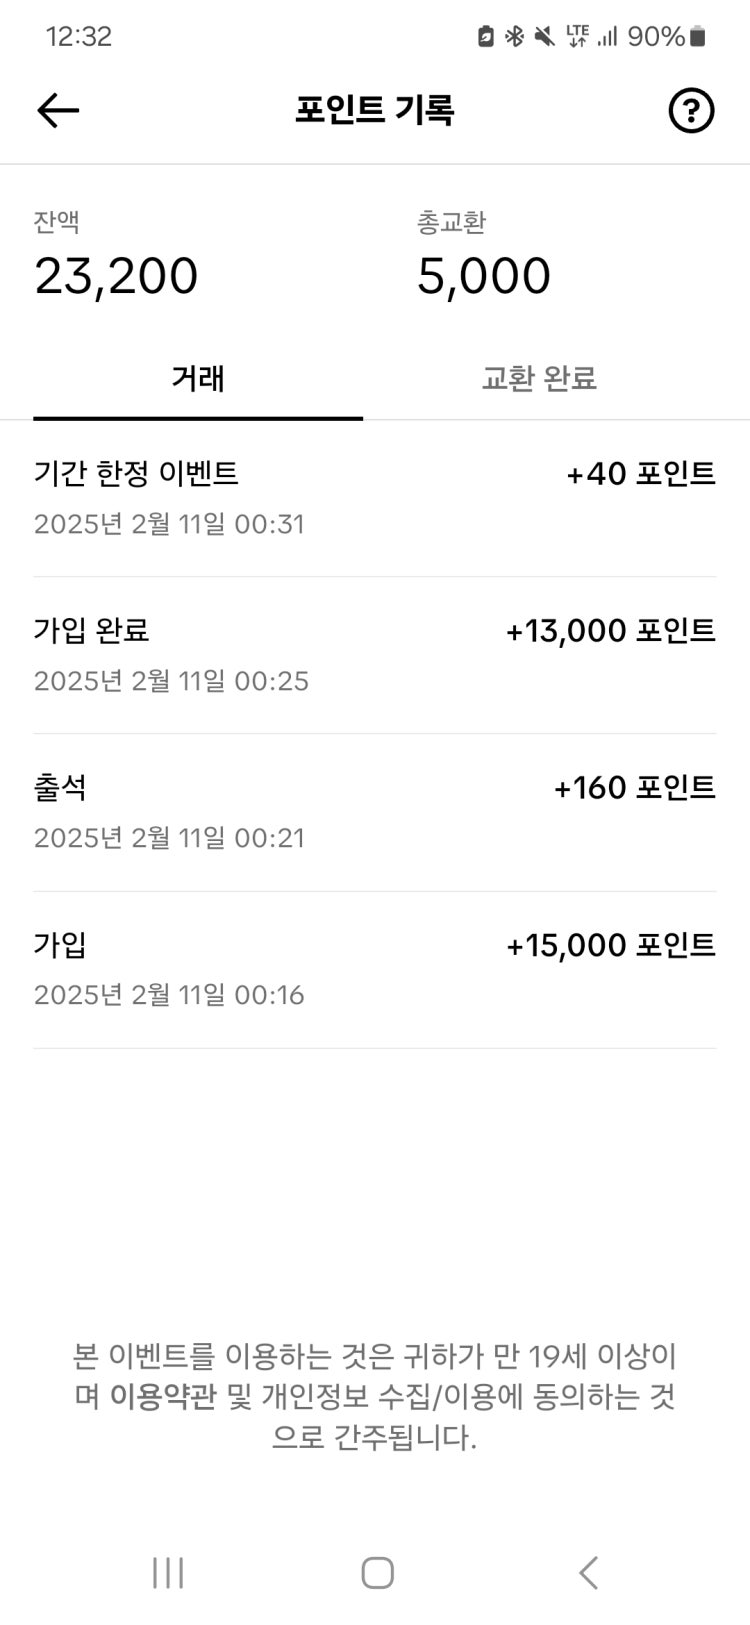Tap the Android recent apps icon
The width and height of the screenshot is (750, 1625).
pos(168,1572)
